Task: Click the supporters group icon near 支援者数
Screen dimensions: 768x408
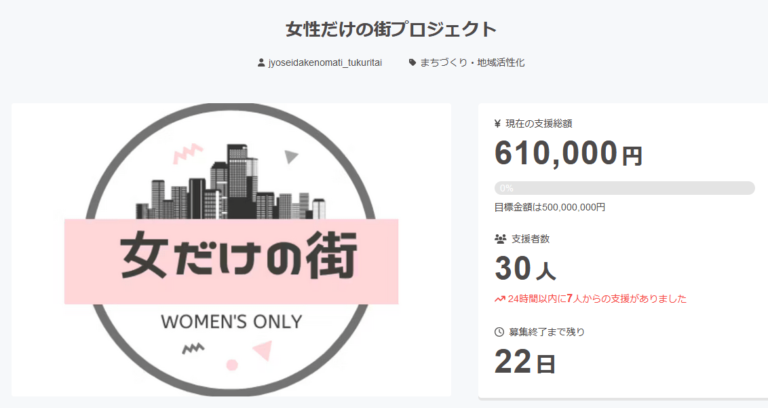Action: pos(500,239)
